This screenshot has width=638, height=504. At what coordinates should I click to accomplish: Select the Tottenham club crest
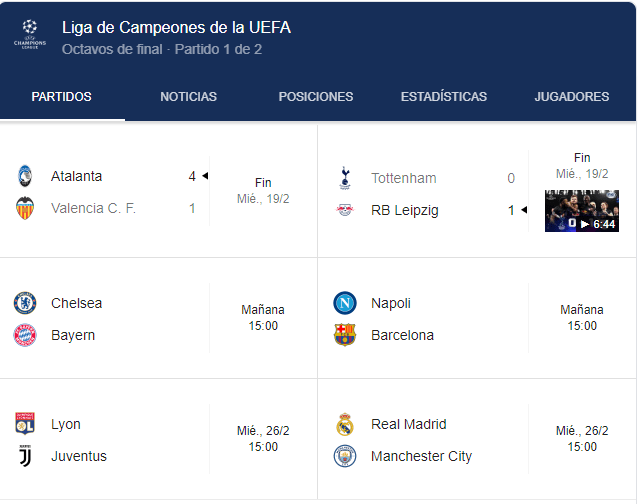pos(345,178)
